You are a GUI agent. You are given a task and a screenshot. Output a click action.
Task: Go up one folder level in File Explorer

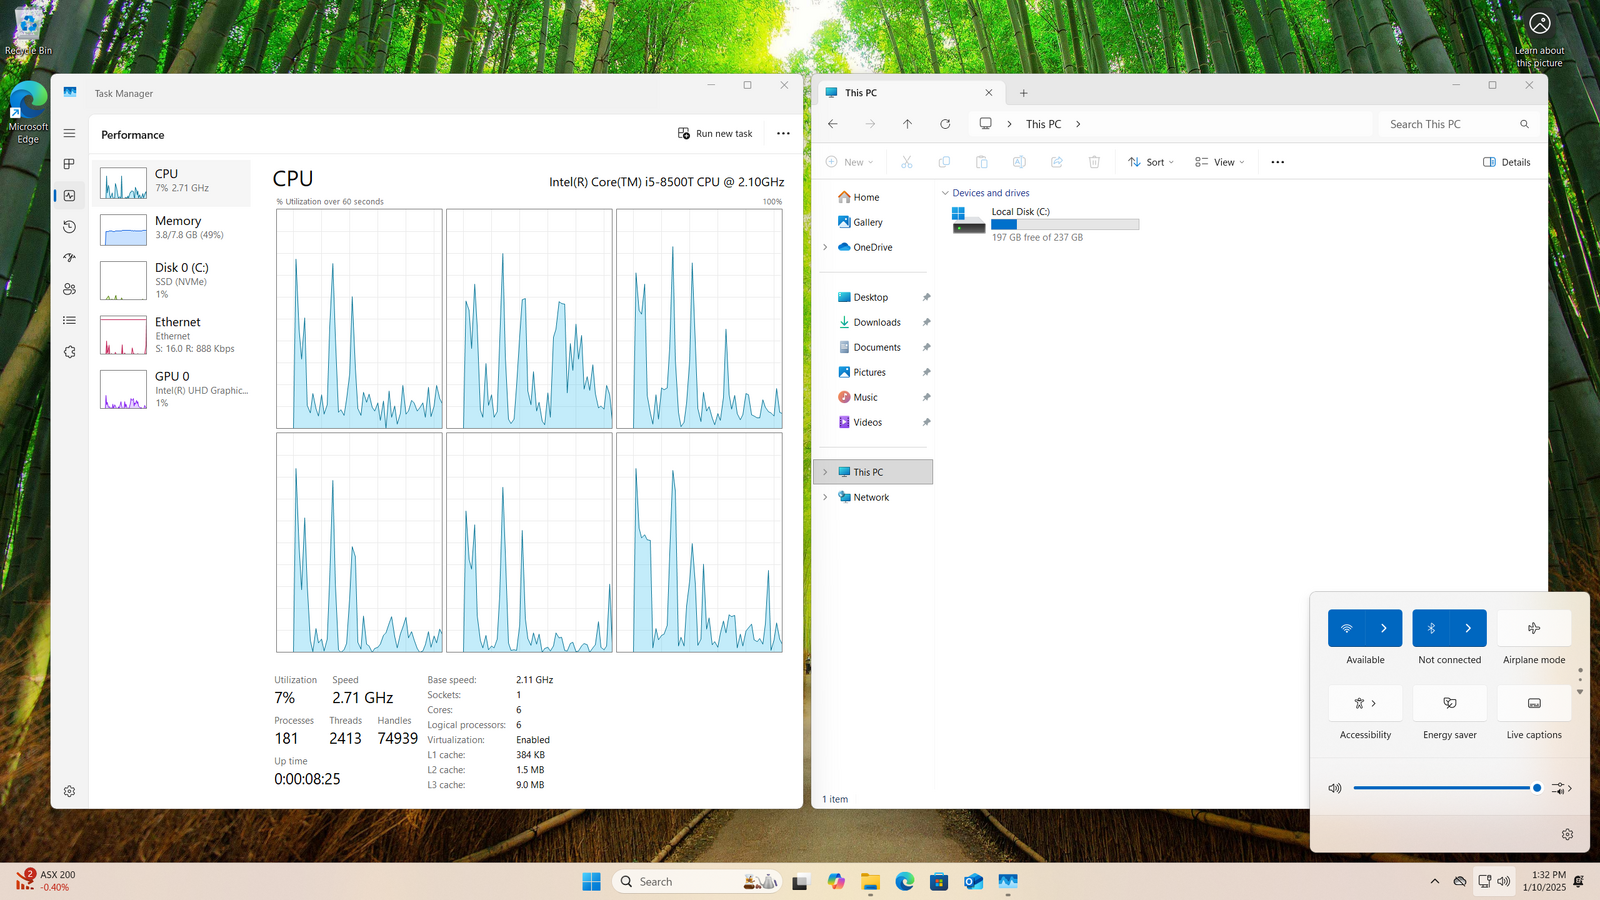[907, 124]
